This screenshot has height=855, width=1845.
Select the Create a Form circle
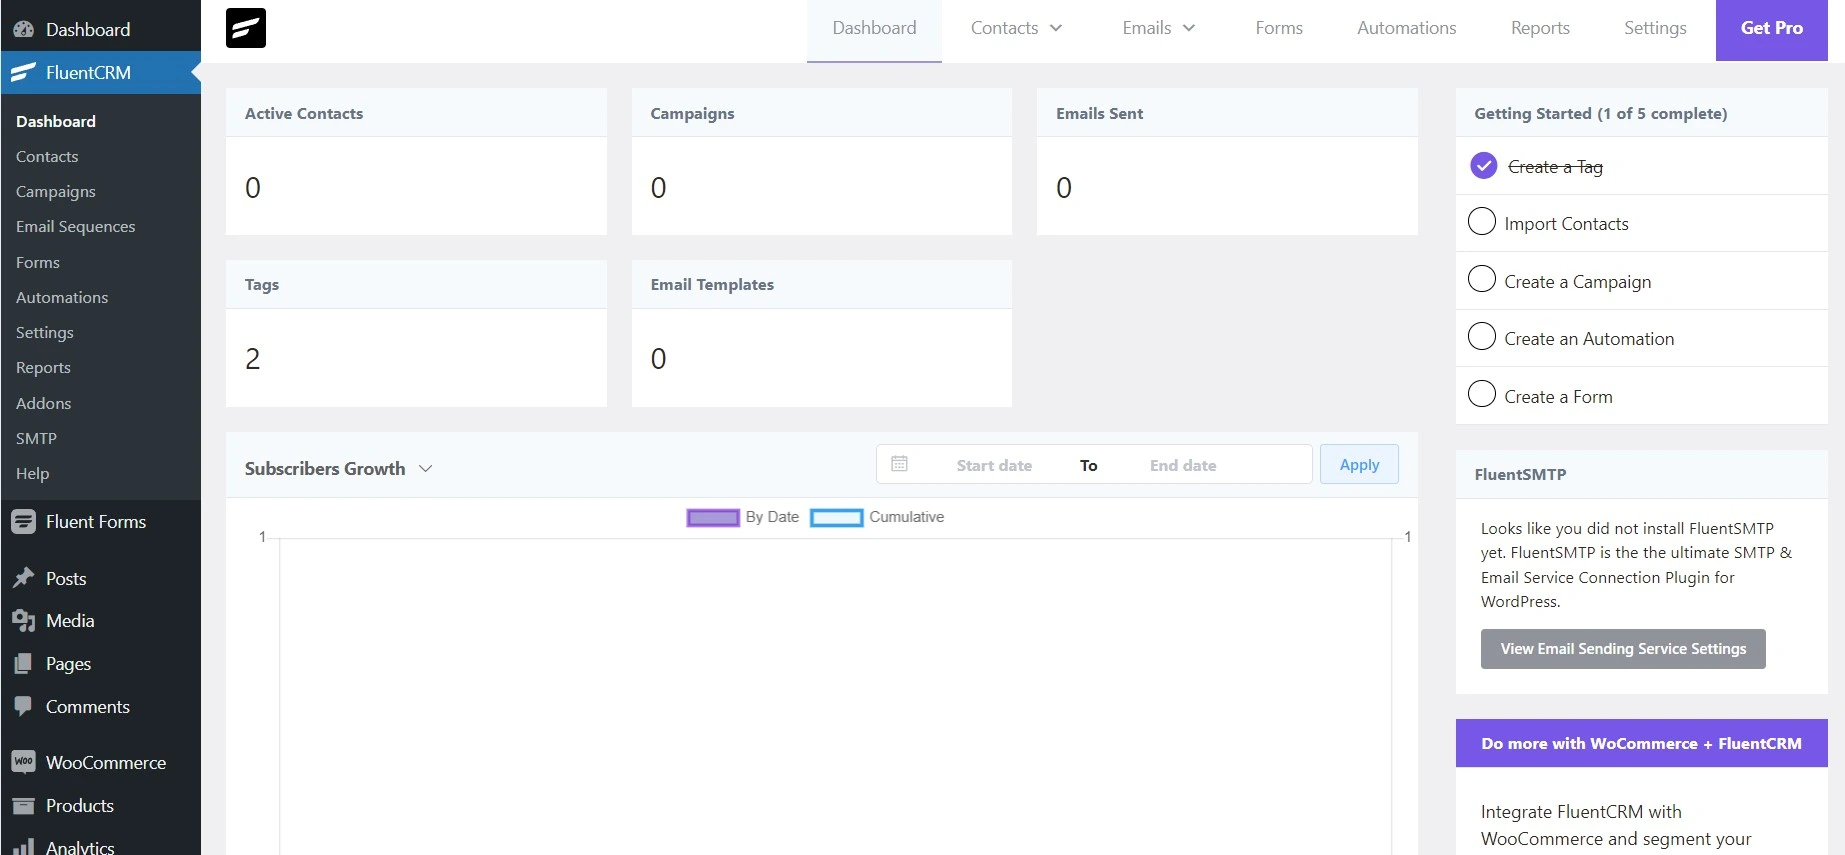(x=1482, y=394)
